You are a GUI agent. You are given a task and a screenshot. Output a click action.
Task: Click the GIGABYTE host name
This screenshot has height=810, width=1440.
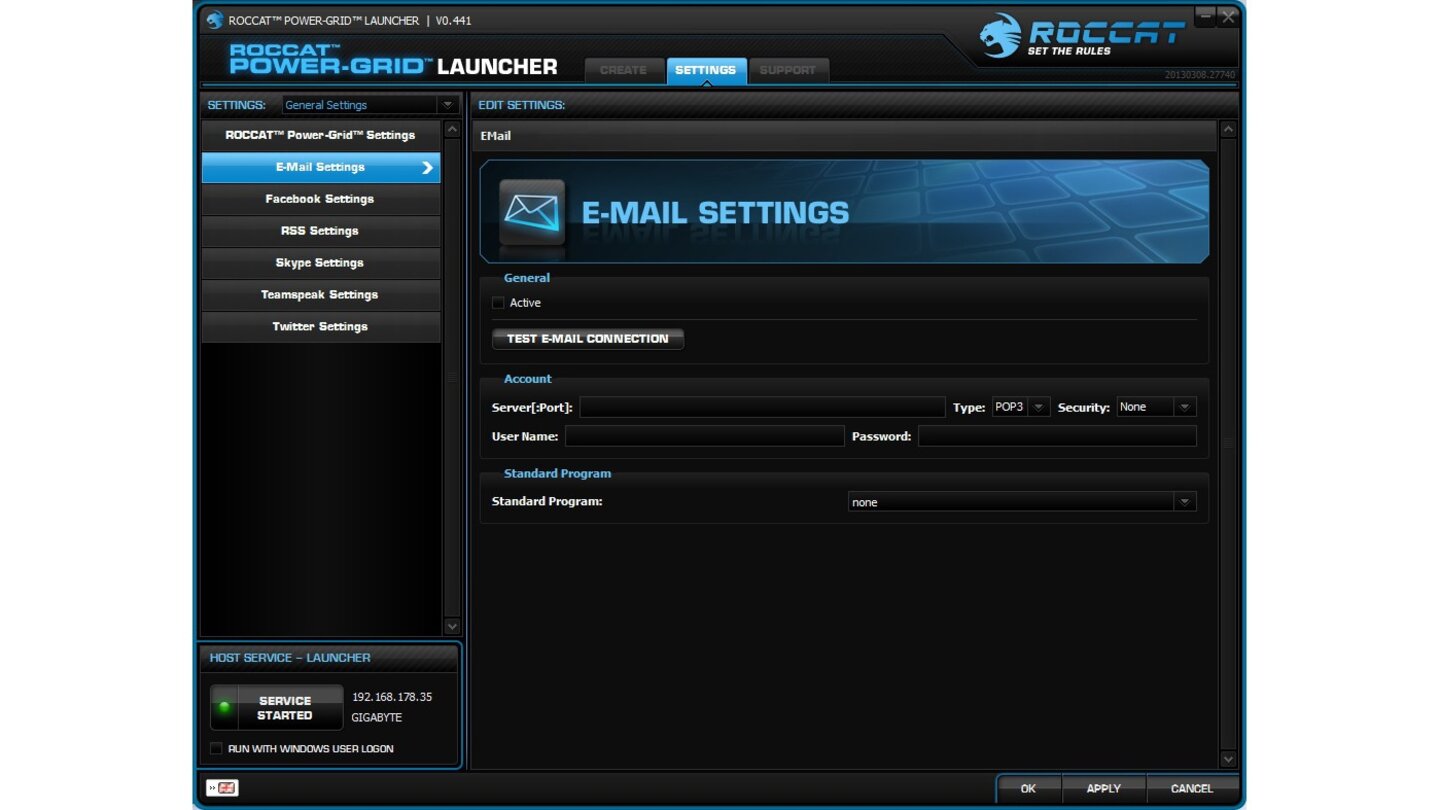point(376,718)
